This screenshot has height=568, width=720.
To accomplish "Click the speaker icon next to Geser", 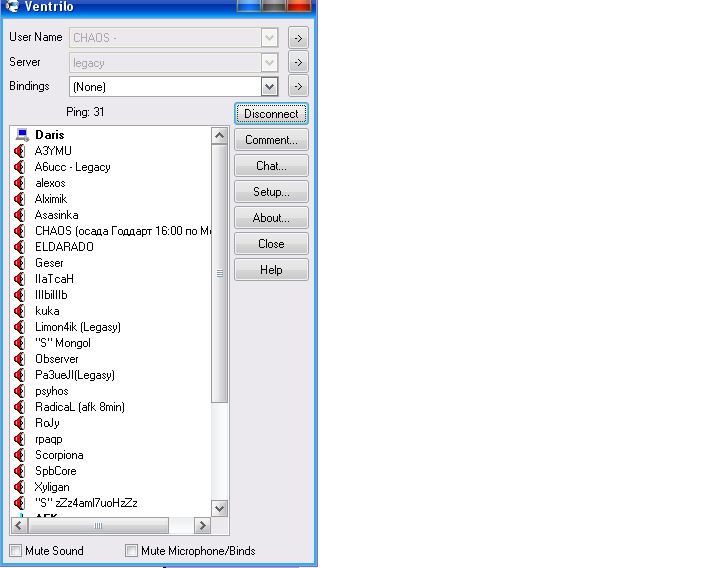I will (19, 263).
